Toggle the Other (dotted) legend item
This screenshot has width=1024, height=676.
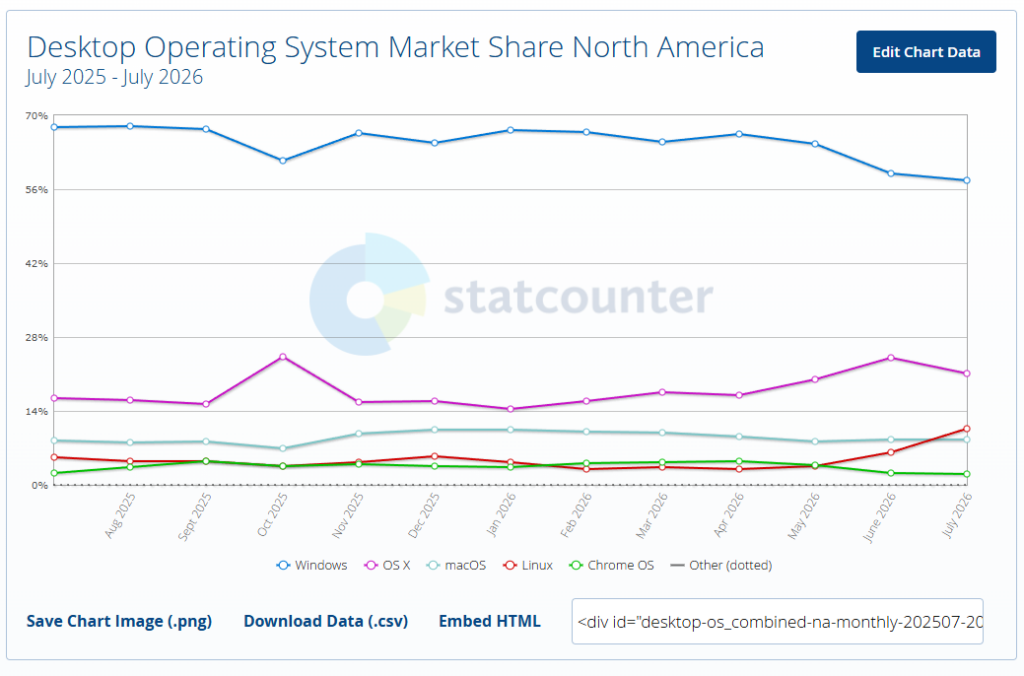721,566
